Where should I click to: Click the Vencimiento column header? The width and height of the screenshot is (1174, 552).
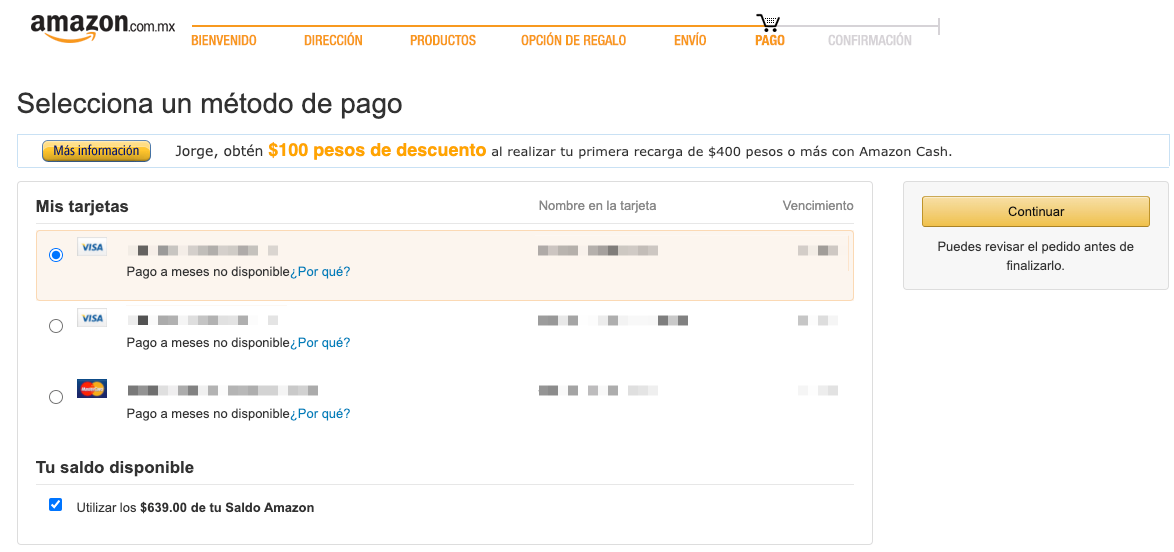pos(818,205)
